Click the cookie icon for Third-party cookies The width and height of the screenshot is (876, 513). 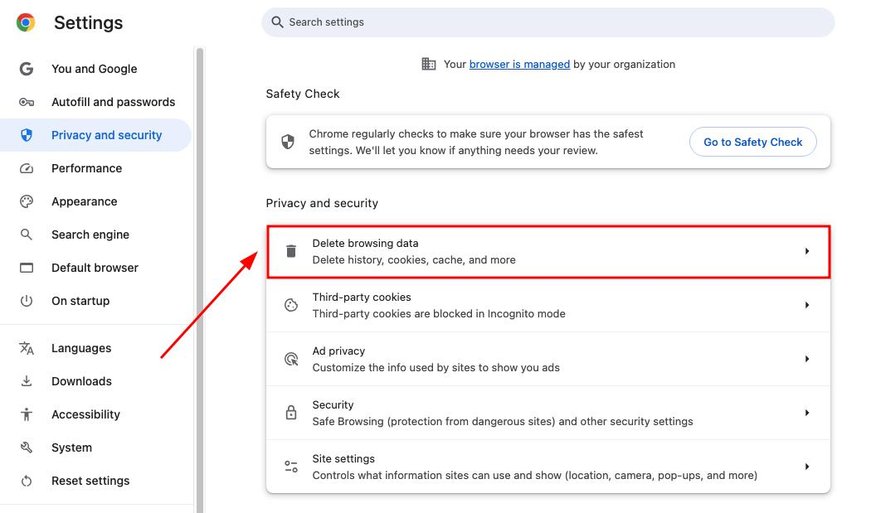[291, 305]
